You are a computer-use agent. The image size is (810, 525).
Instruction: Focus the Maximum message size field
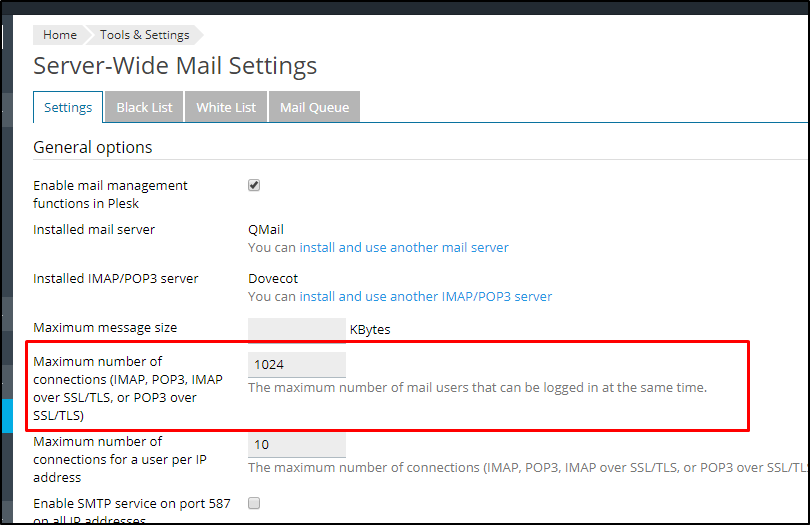tap(297, 328)
